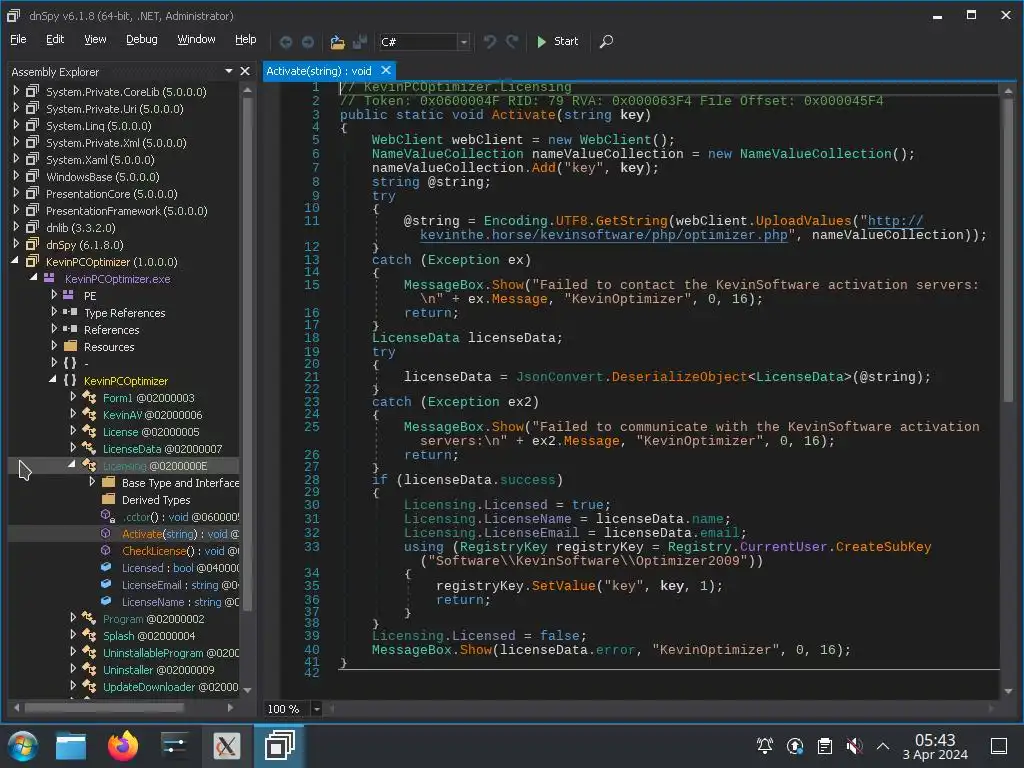Select the UninstallableProgram class
The width and height of the screenshot is (1024, 768).
[x=170, y=652]
